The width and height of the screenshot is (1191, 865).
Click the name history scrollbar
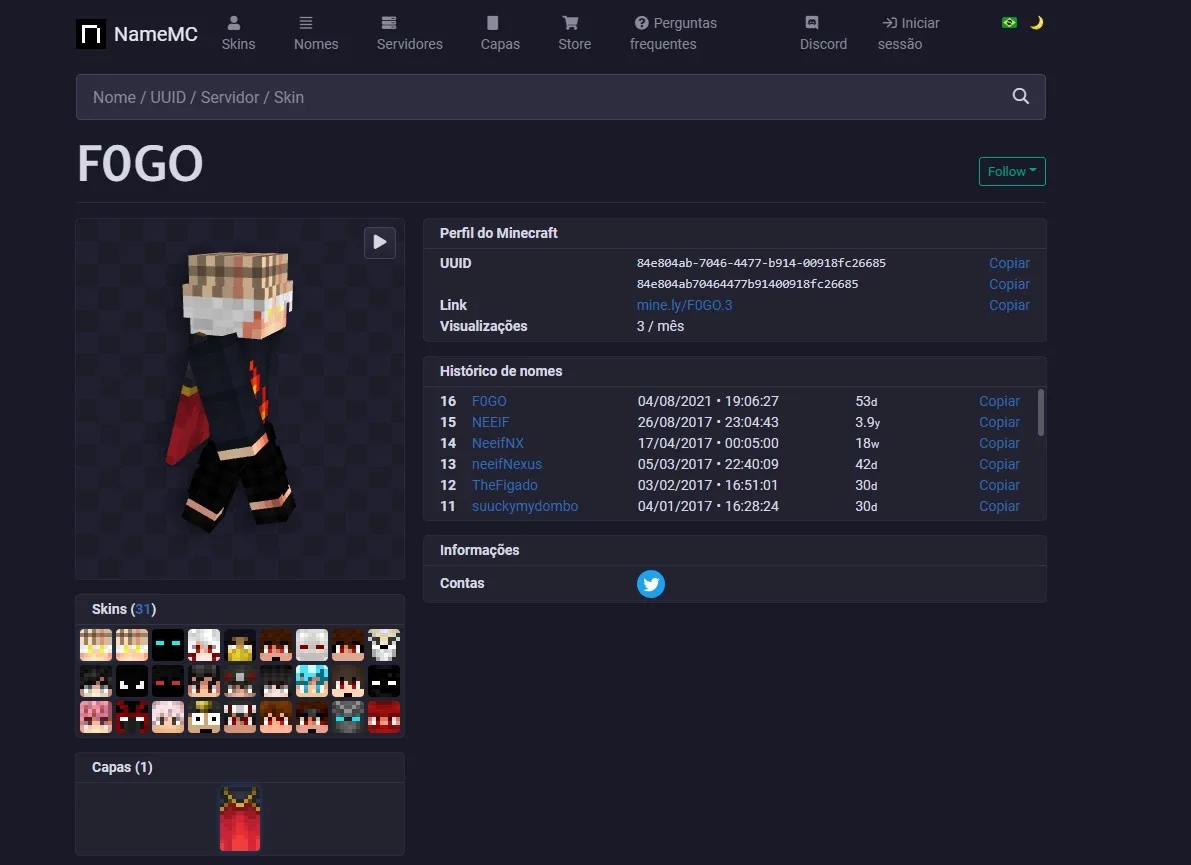pyautogui.click(x=1041, y=412)
